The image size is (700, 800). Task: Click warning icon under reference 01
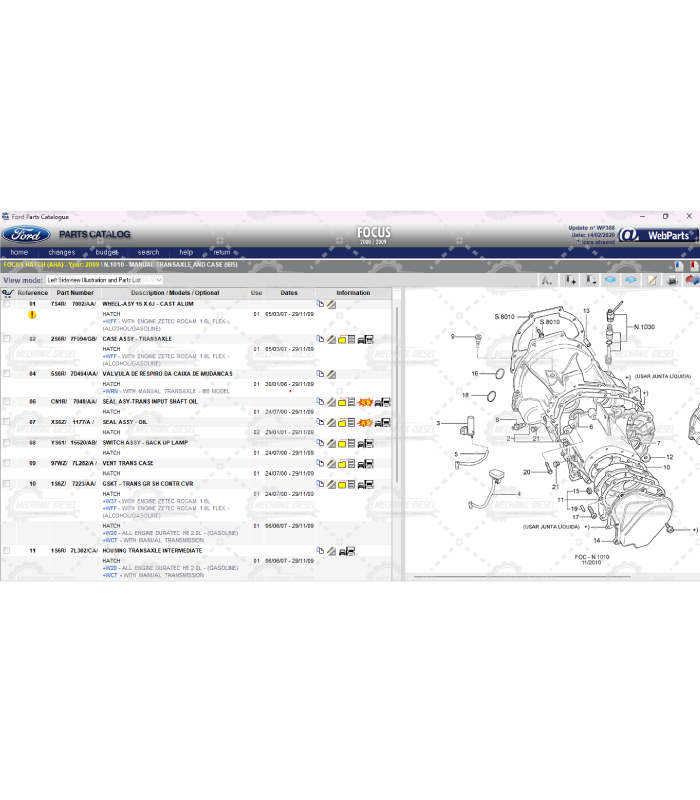(x=32, y=314)
